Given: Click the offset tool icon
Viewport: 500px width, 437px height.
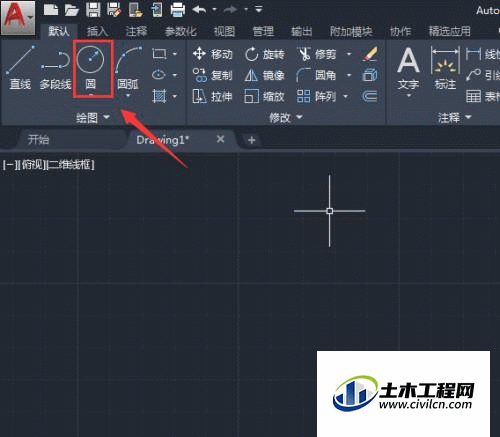Looking at the screenshot, I should pos(370,97).
